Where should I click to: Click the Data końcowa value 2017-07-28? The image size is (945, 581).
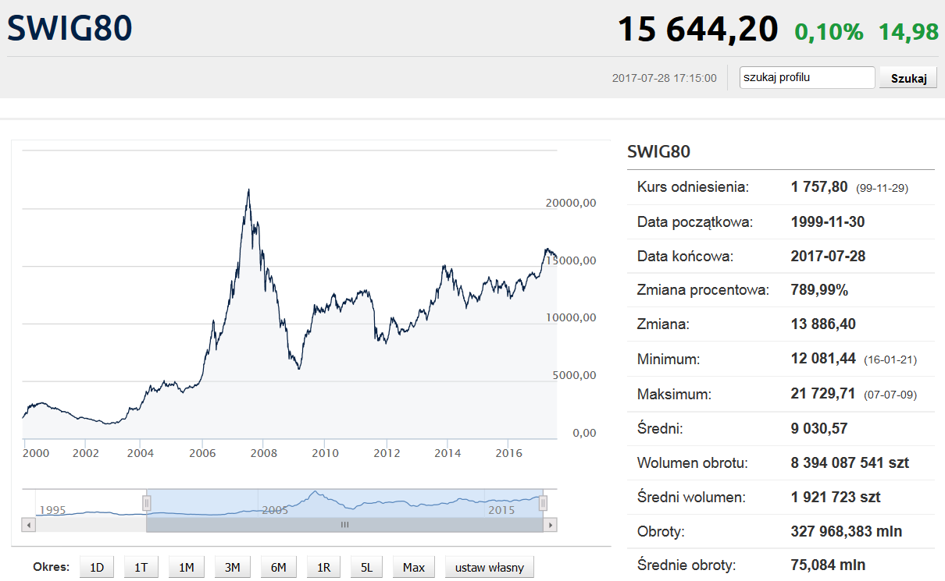(x=828, y=256)
